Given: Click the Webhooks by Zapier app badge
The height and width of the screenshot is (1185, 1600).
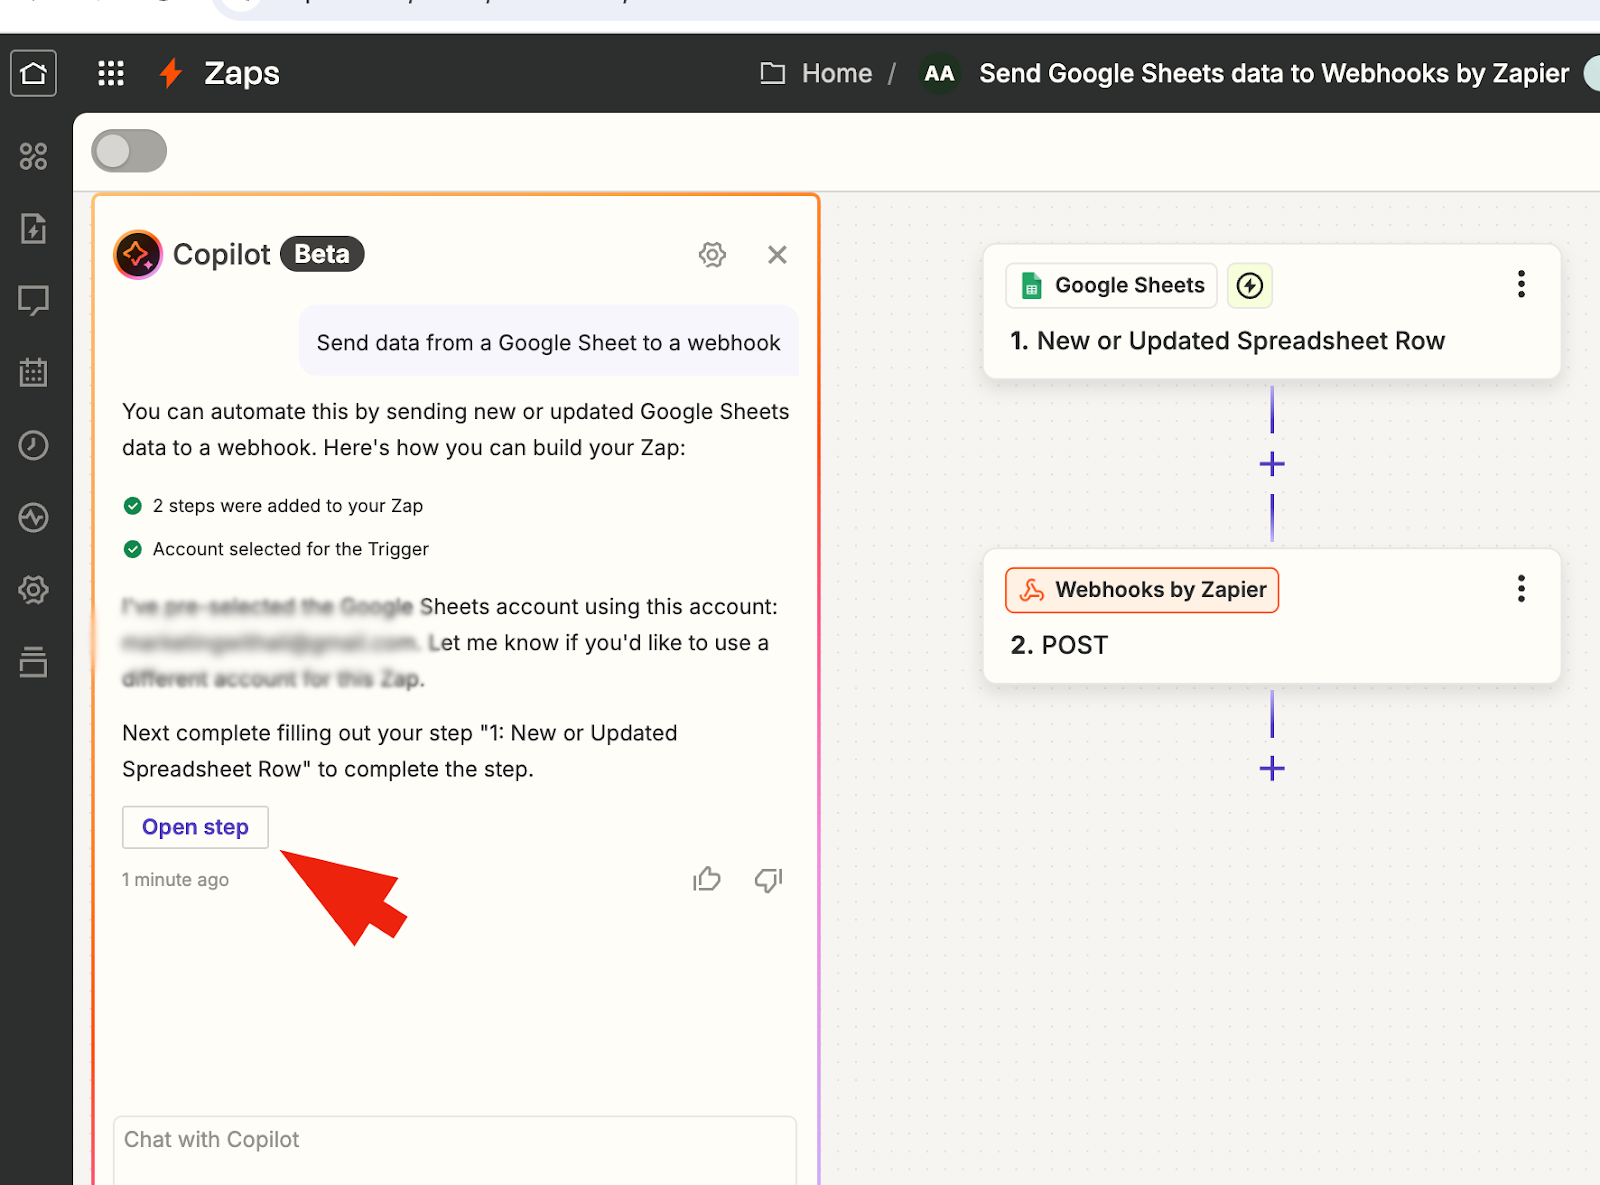Looking at the screenshot, I should [1142, 590].
